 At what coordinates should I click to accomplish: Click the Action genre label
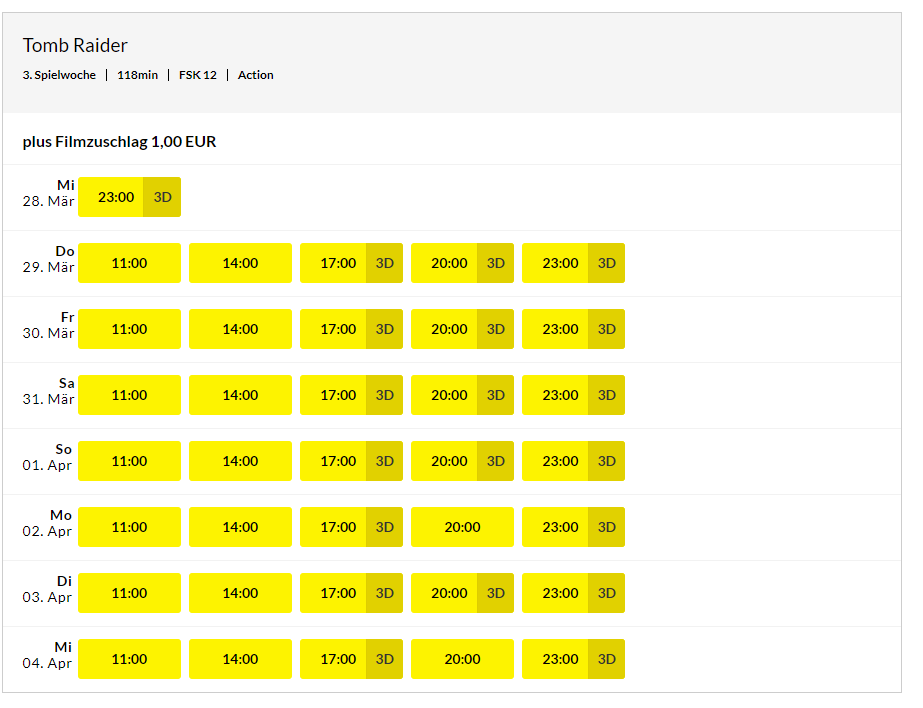coord(255,75)
